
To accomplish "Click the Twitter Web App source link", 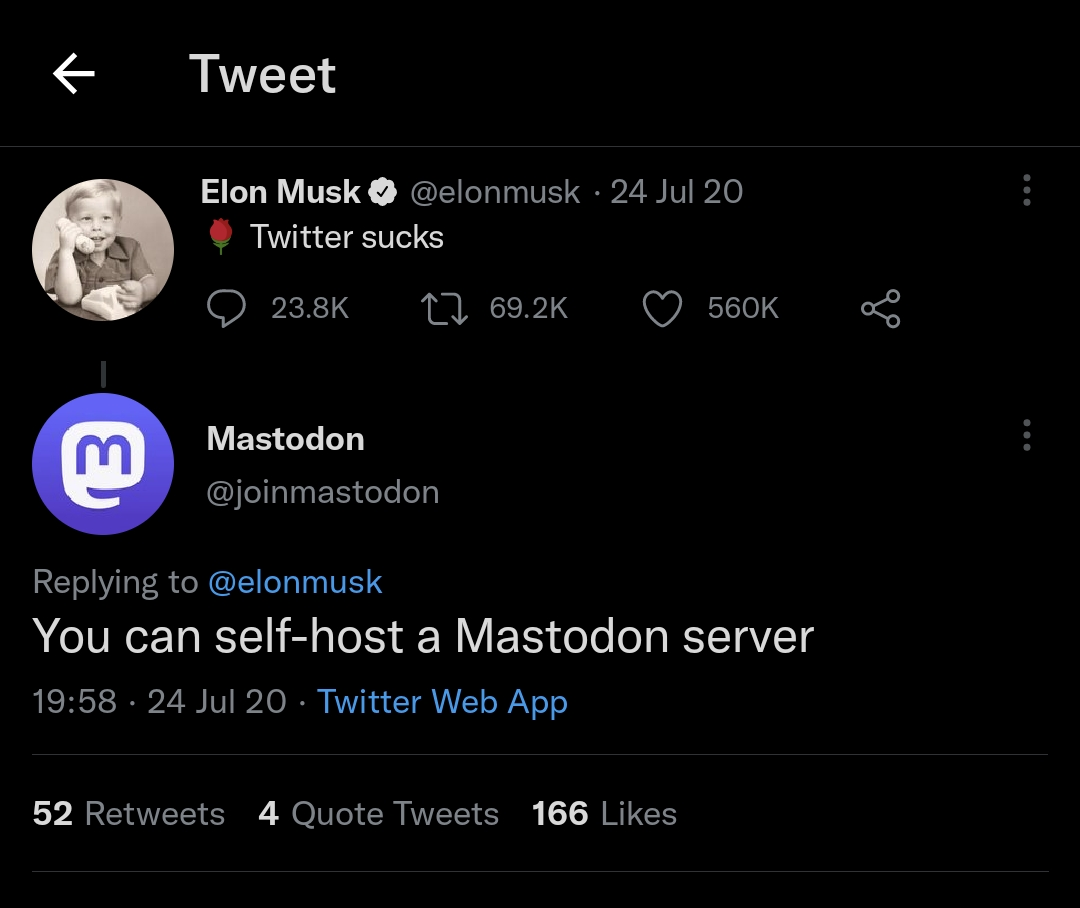I will (442, 702).
